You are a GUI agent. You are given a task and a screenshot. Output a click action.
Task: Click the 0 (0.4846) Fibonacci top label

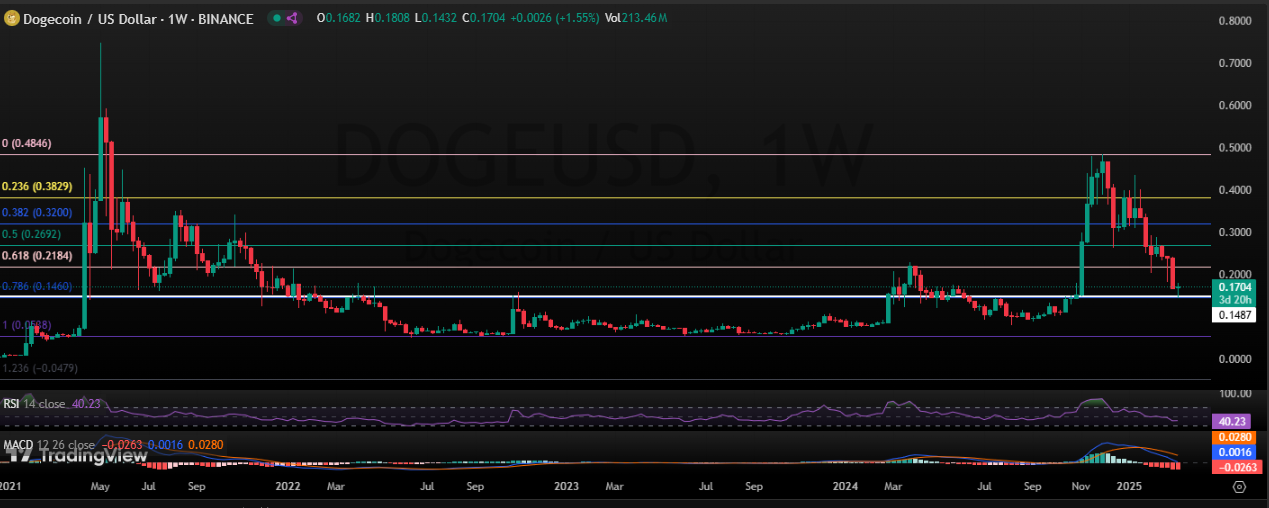coord(27,143)
